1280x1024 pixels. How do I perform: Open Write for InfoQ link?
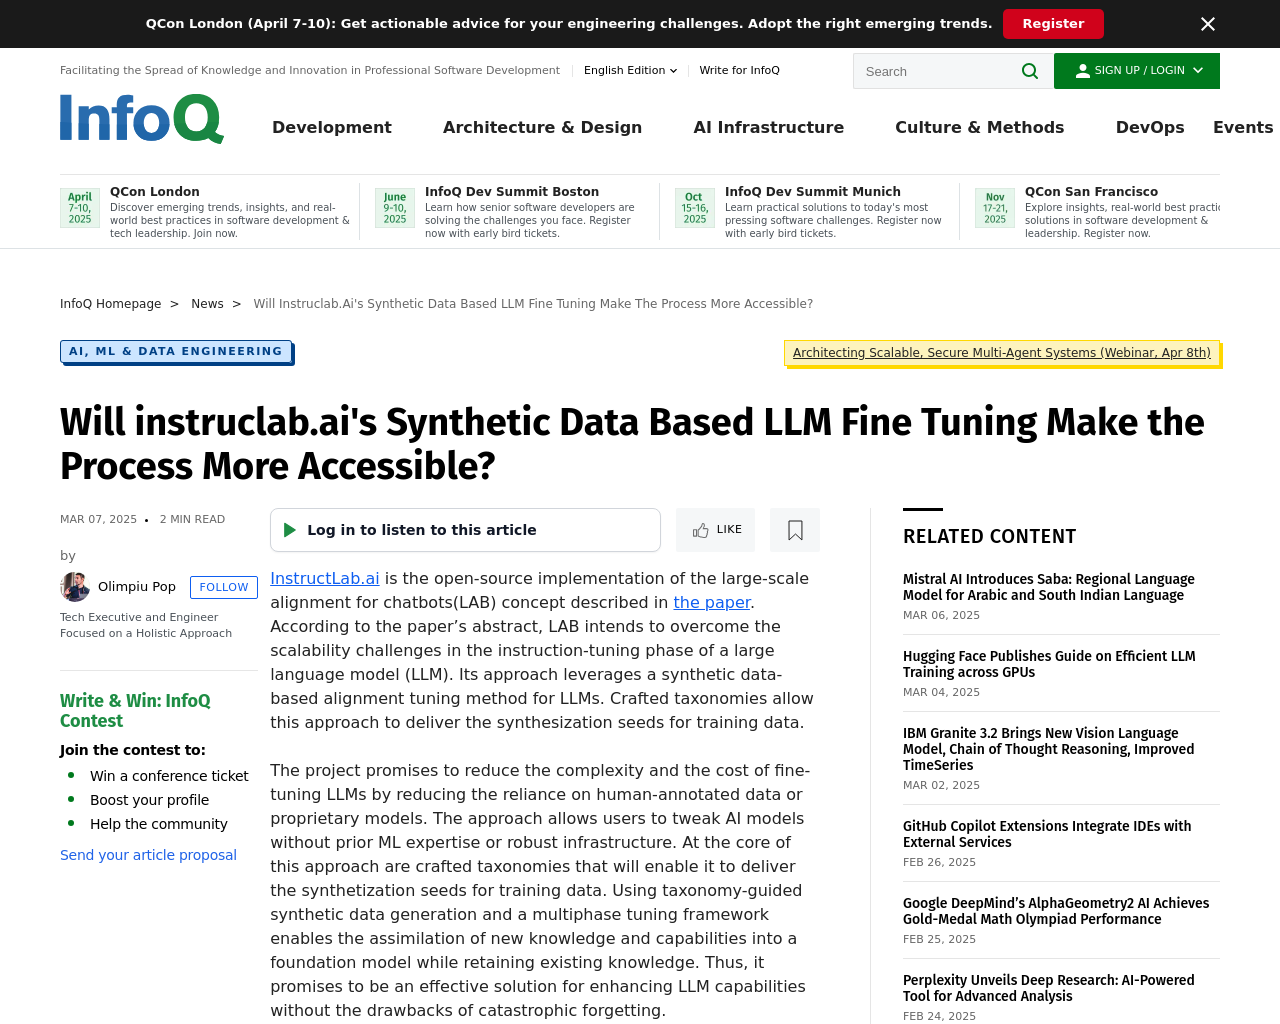tap(739, 70)
